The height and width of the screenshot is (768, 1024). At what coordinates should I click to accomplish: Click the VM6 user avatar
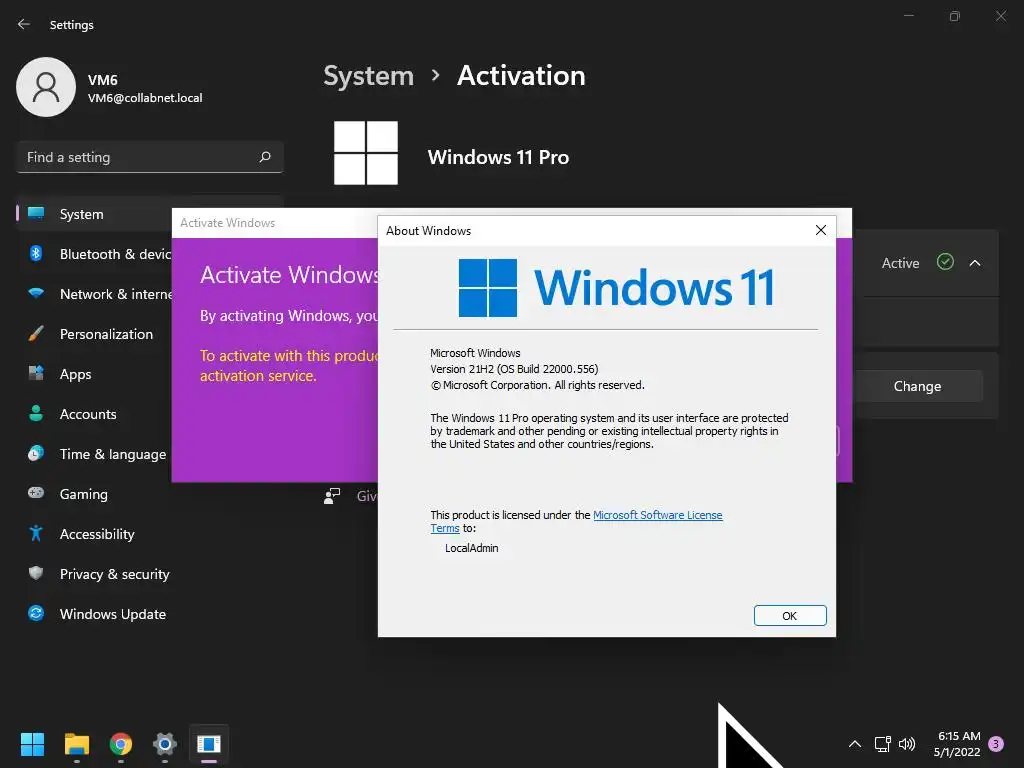[x=46, y=87]
